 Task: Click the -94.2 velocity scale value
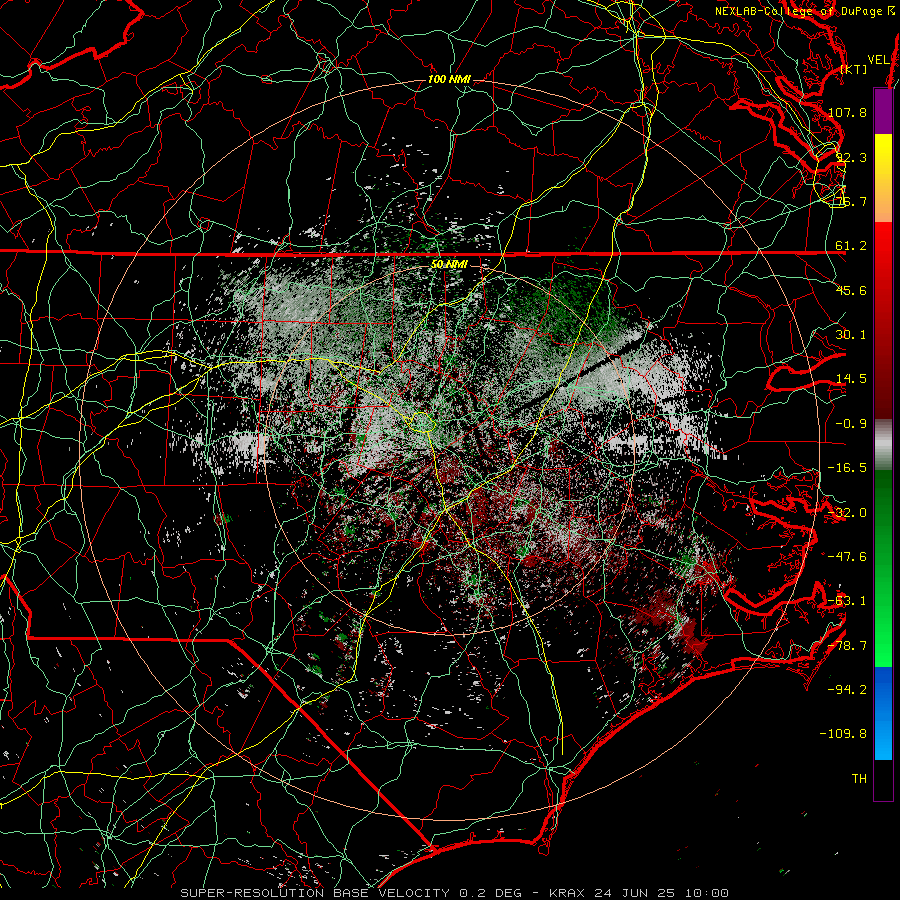tap(847, 690)
